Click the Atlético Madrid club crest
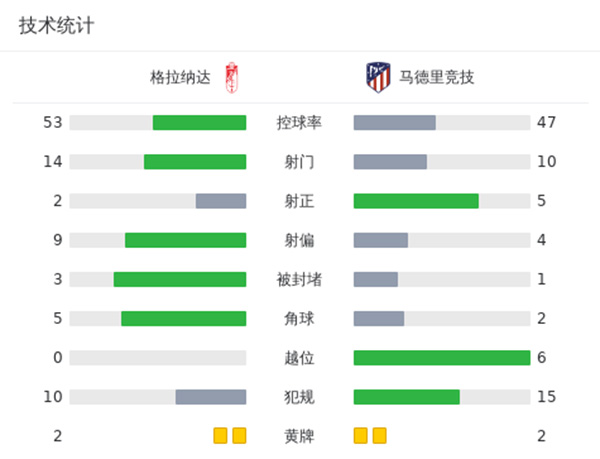 tap(377, 77)
